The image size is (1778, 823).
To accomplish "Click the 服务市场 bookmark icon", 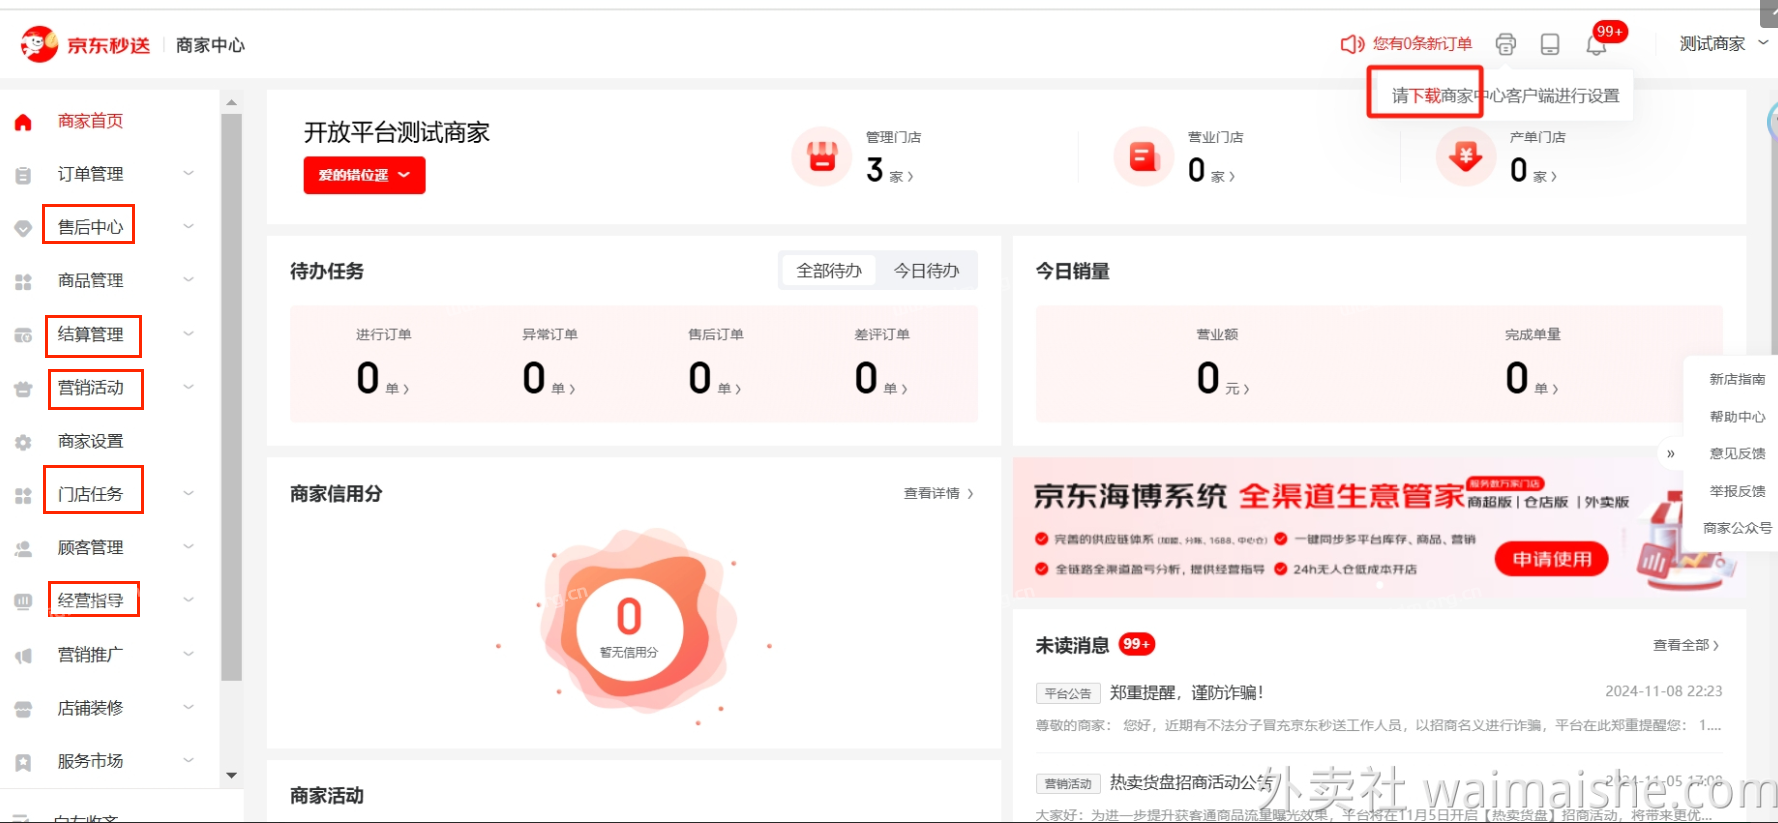I will tap(23, 762).
